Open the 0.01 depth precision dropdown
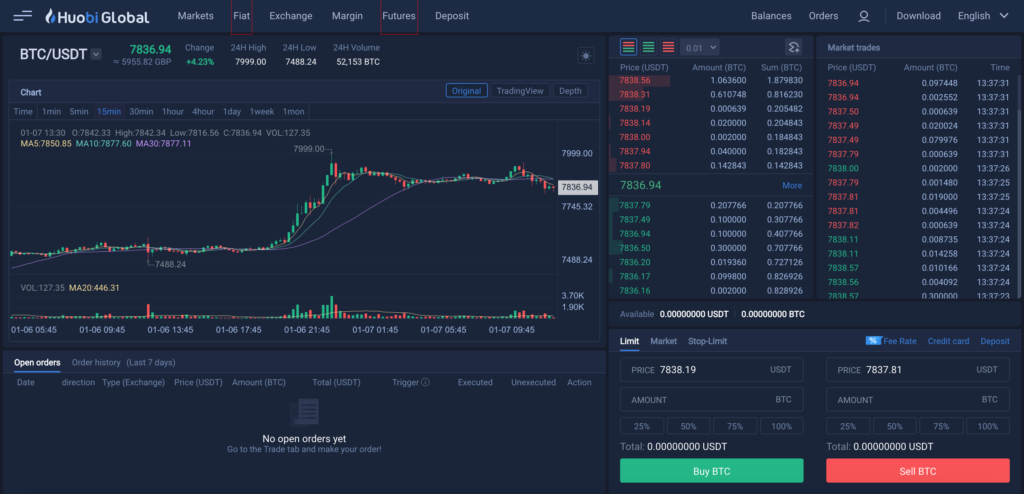Screen dimensions: 1024x494 pyautogui.click(x=699, y=47)
